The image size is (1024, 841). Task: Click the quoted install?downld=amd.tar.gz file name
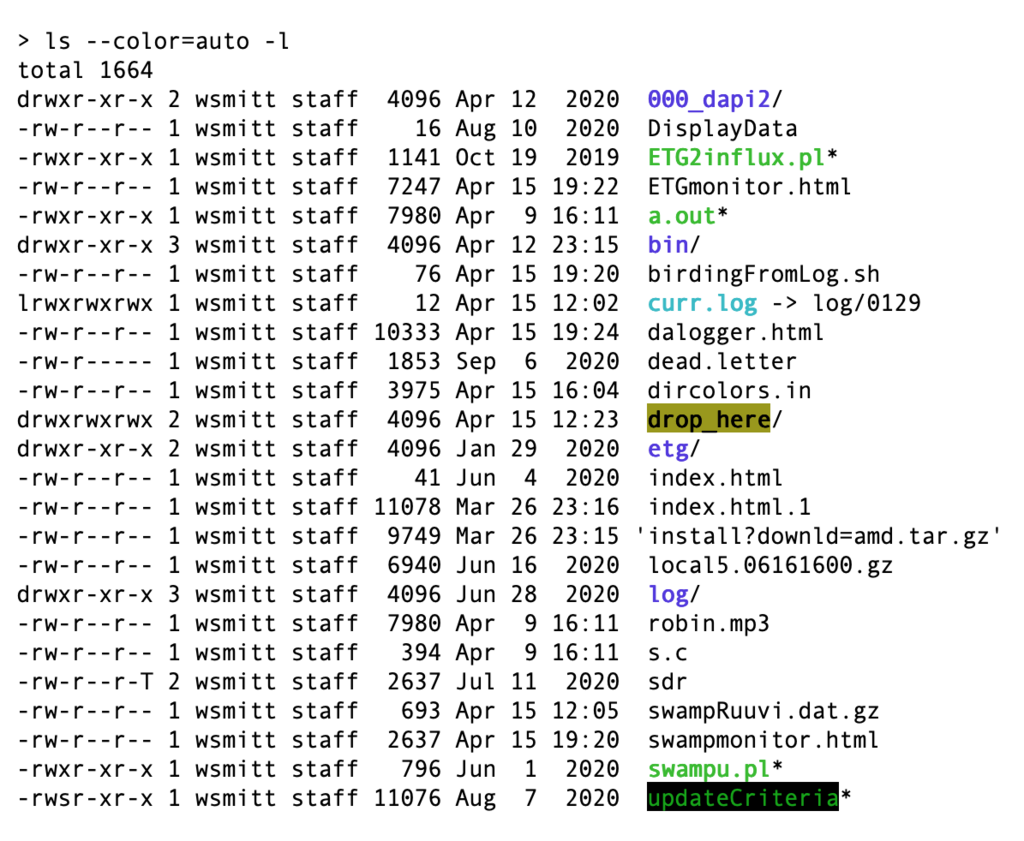point(818,536)
